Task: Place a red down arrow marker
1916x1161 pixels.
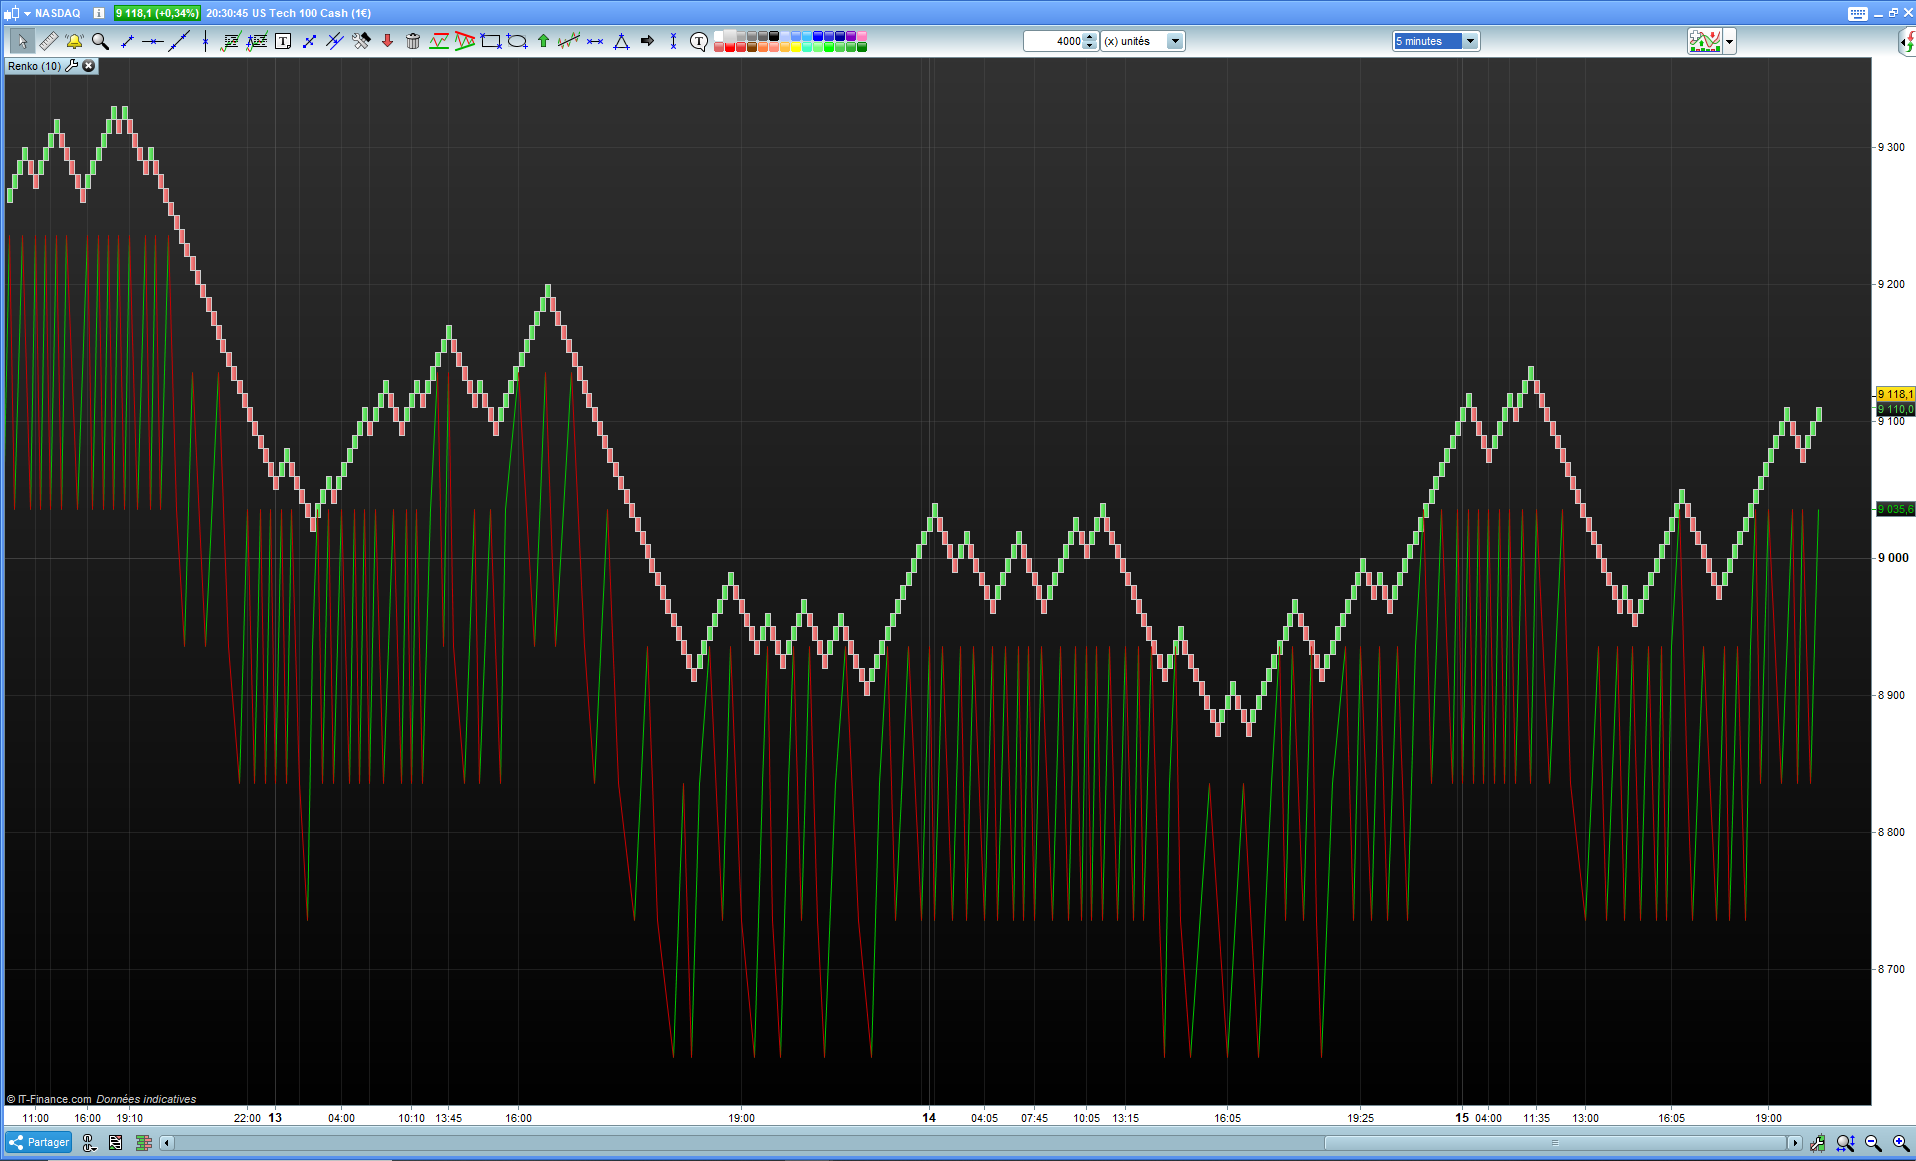Action: click(387, 41)
